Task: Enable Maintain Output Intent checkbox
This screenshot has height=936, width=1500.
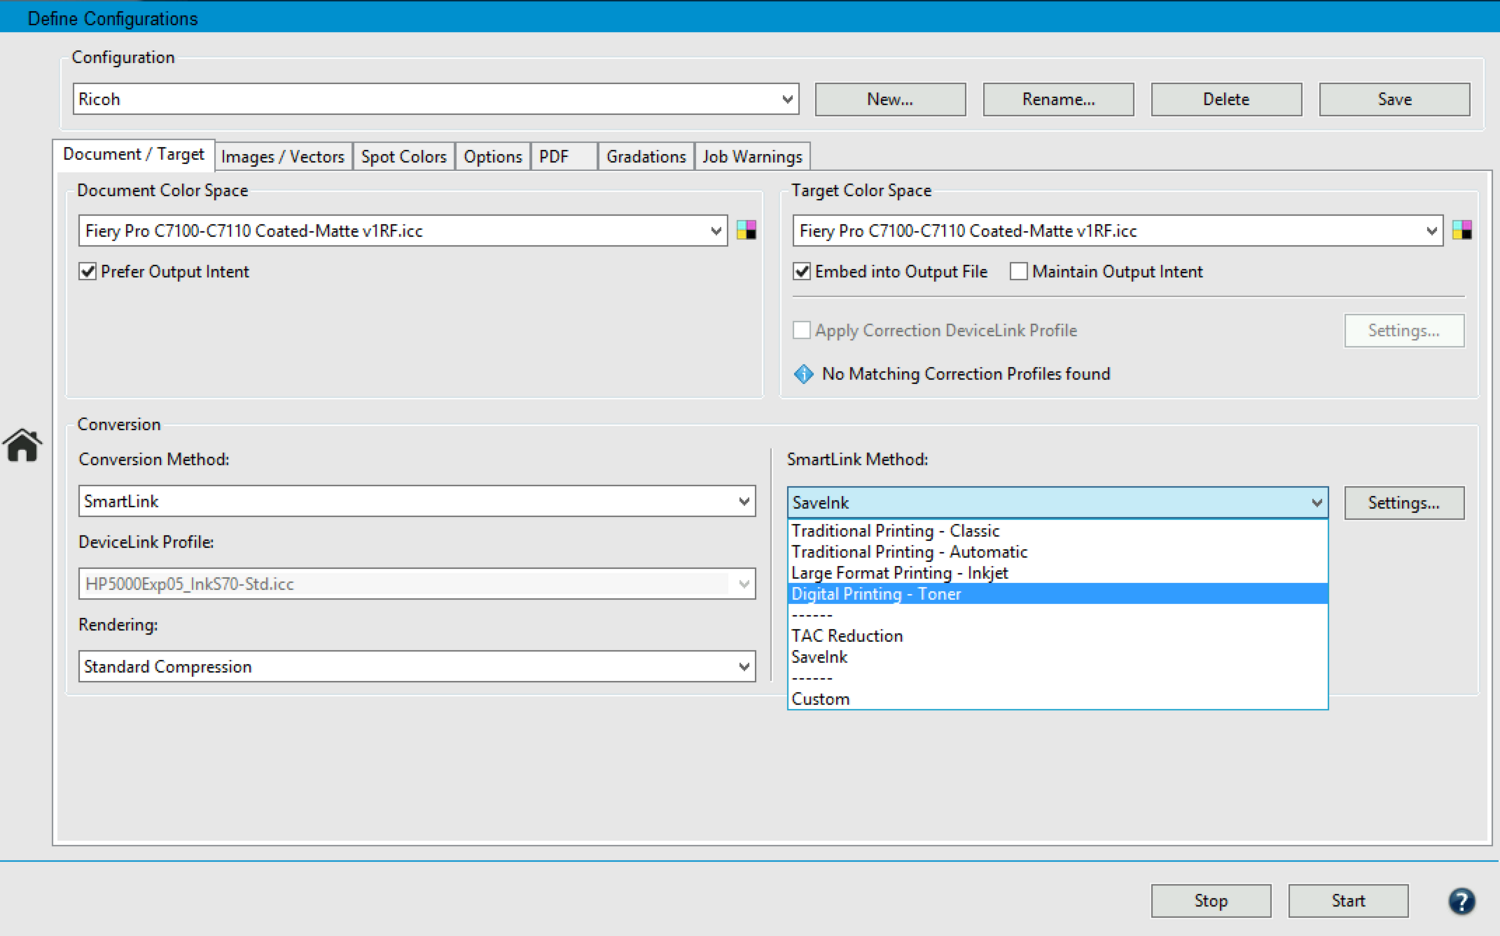Action: coord(1019,272)
